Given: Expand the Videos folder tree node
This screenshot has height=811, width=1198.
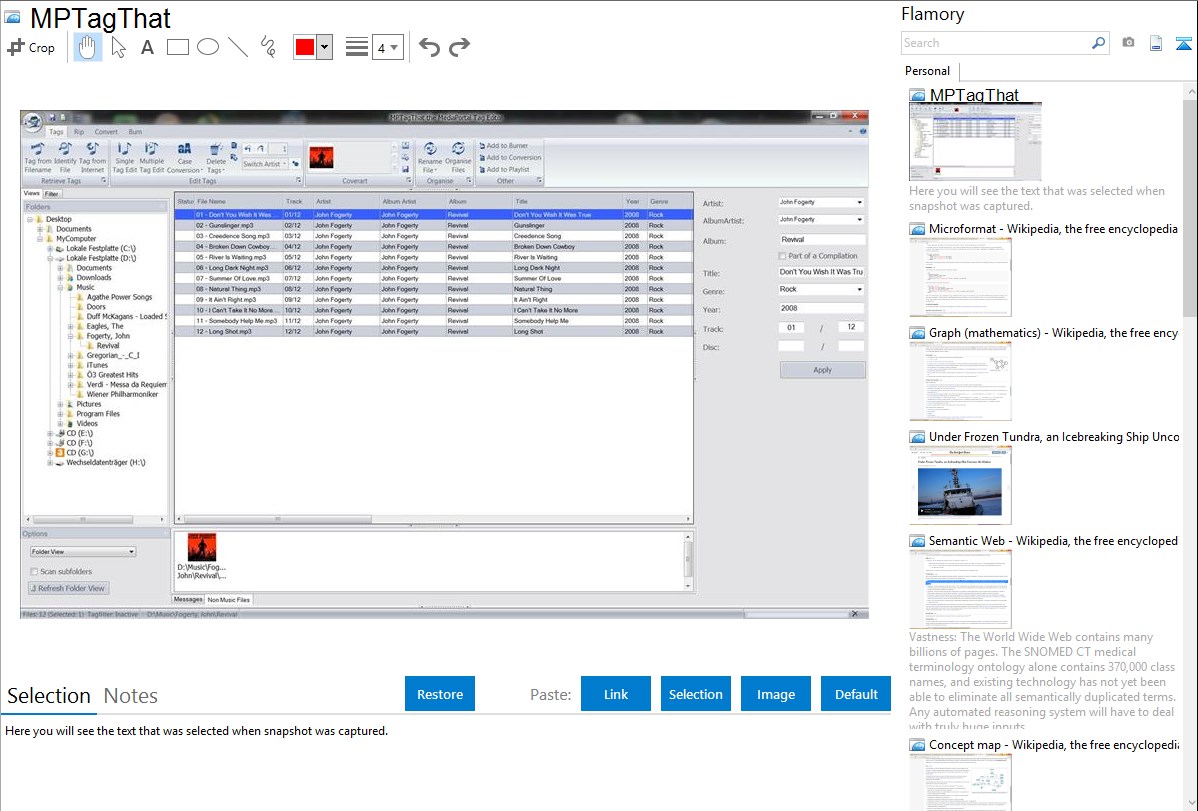Looking at the screenshot, I should (60, 424).
